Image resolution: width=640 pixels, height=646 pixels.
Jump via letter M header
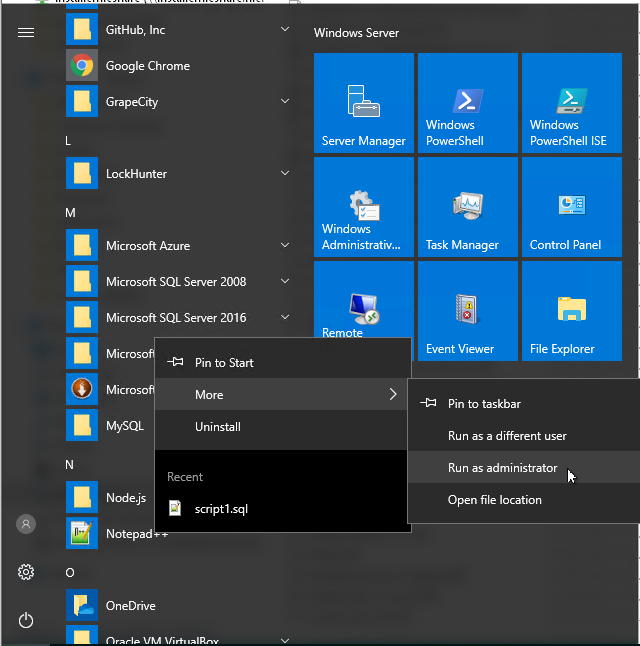[x=70, y=213]
